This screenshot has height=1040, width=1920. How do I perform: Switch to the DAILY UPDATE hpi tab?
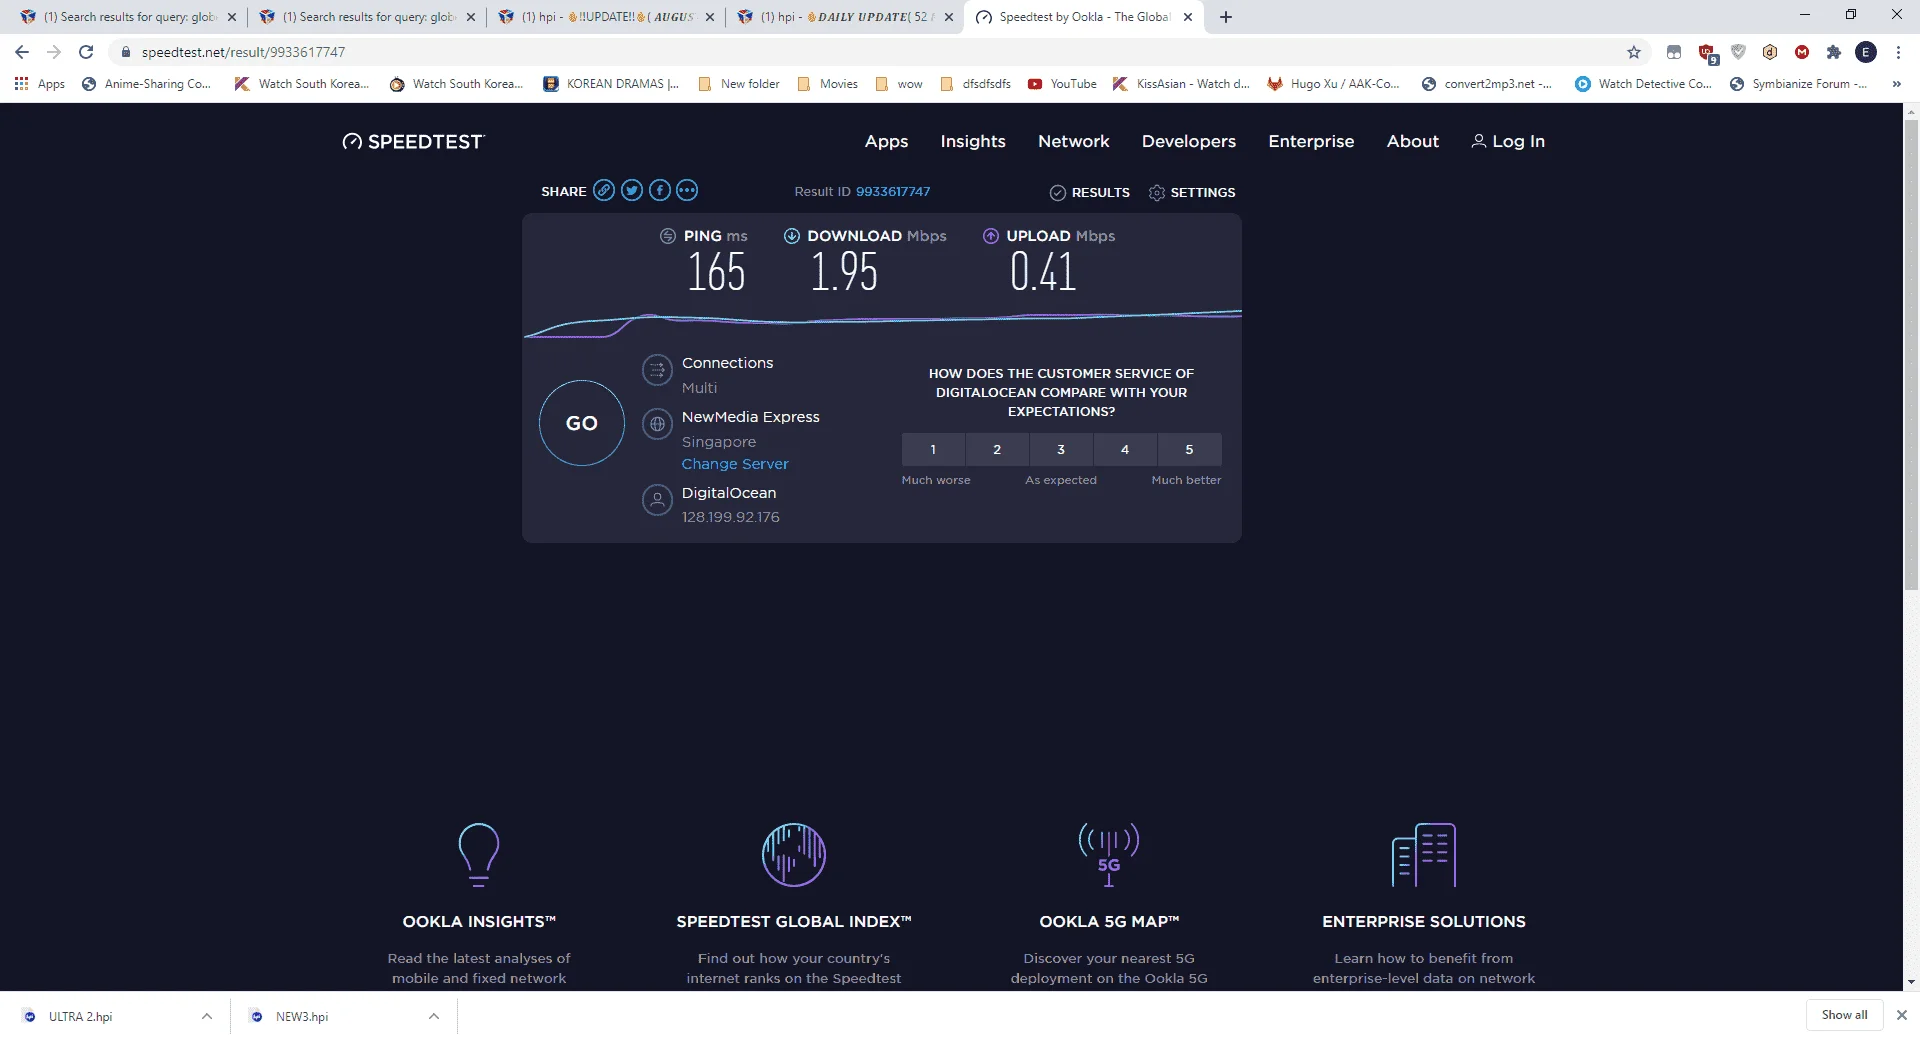tap(845, 17)
